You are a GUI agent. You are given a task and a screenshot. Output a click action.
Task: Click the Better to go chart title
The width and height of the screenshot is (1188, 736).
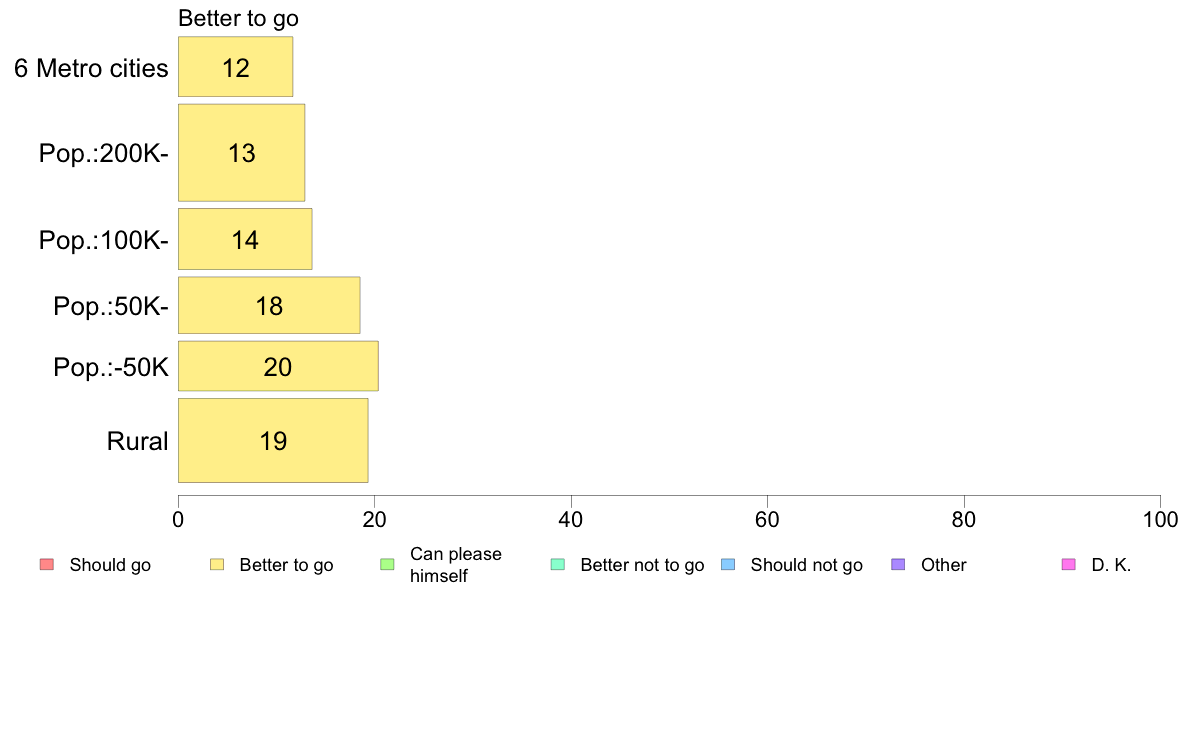coord(239,19)
